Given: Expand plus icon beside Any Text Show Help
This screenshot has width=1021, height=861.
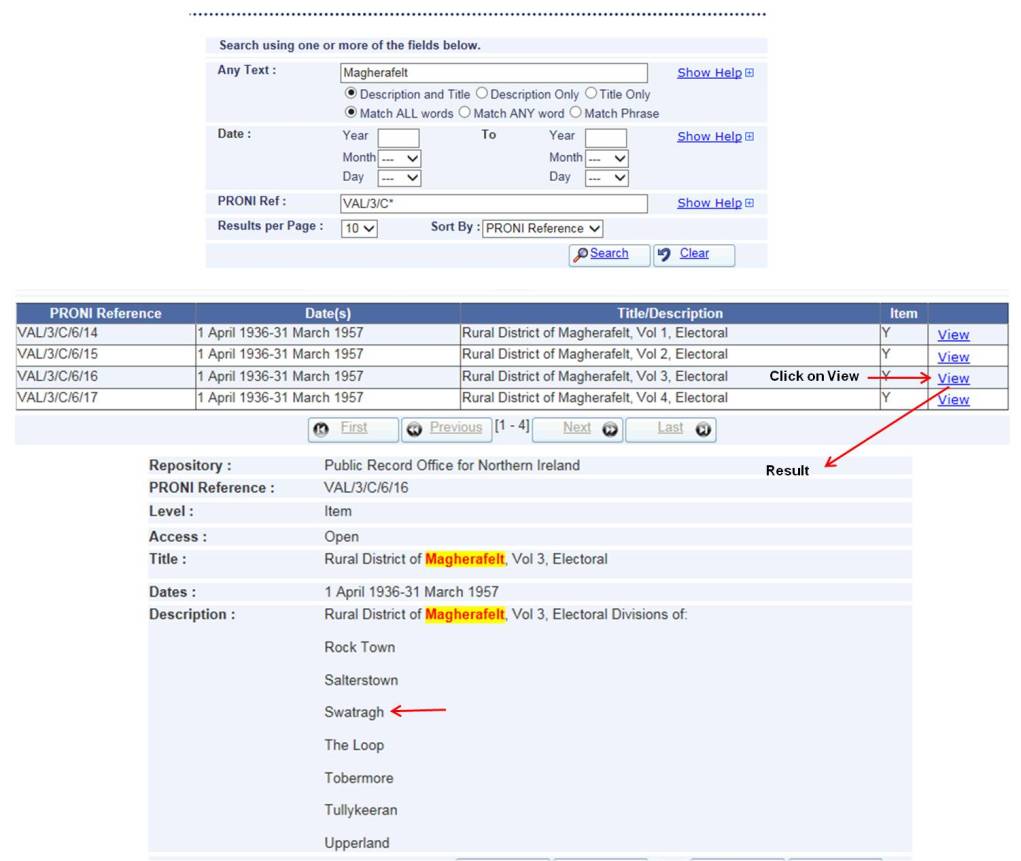Looking at the screenshot, I should (x=749, y=73).
